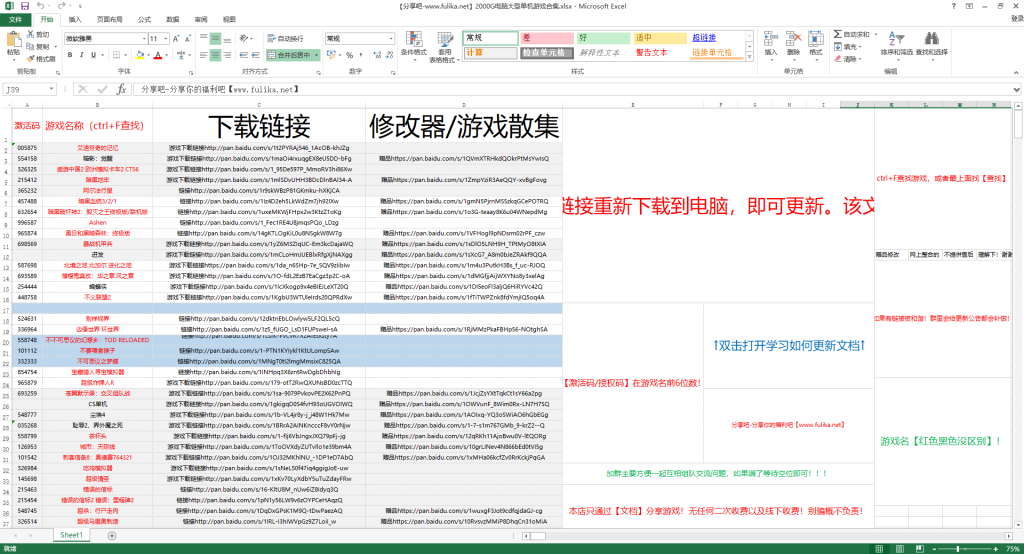
Task: Activate the Format Painter (格式刷)
Action: pos(41,59)
